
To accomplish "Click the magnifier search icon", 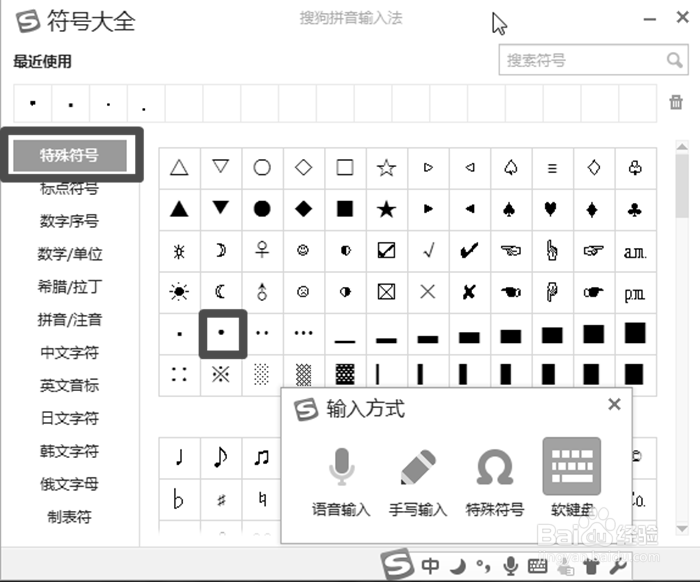I will tap(675, 60).
